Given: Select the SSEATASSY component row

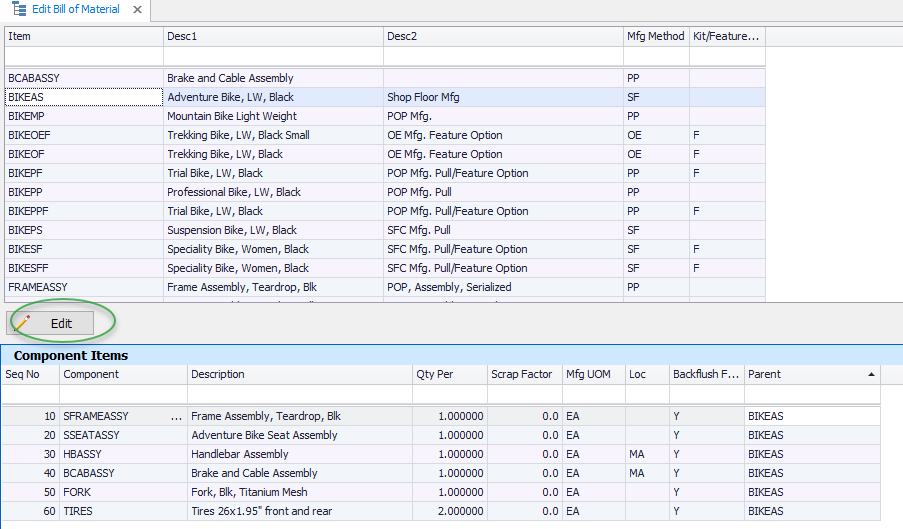Looking at the screenshot, I should [x=441, y=435].
